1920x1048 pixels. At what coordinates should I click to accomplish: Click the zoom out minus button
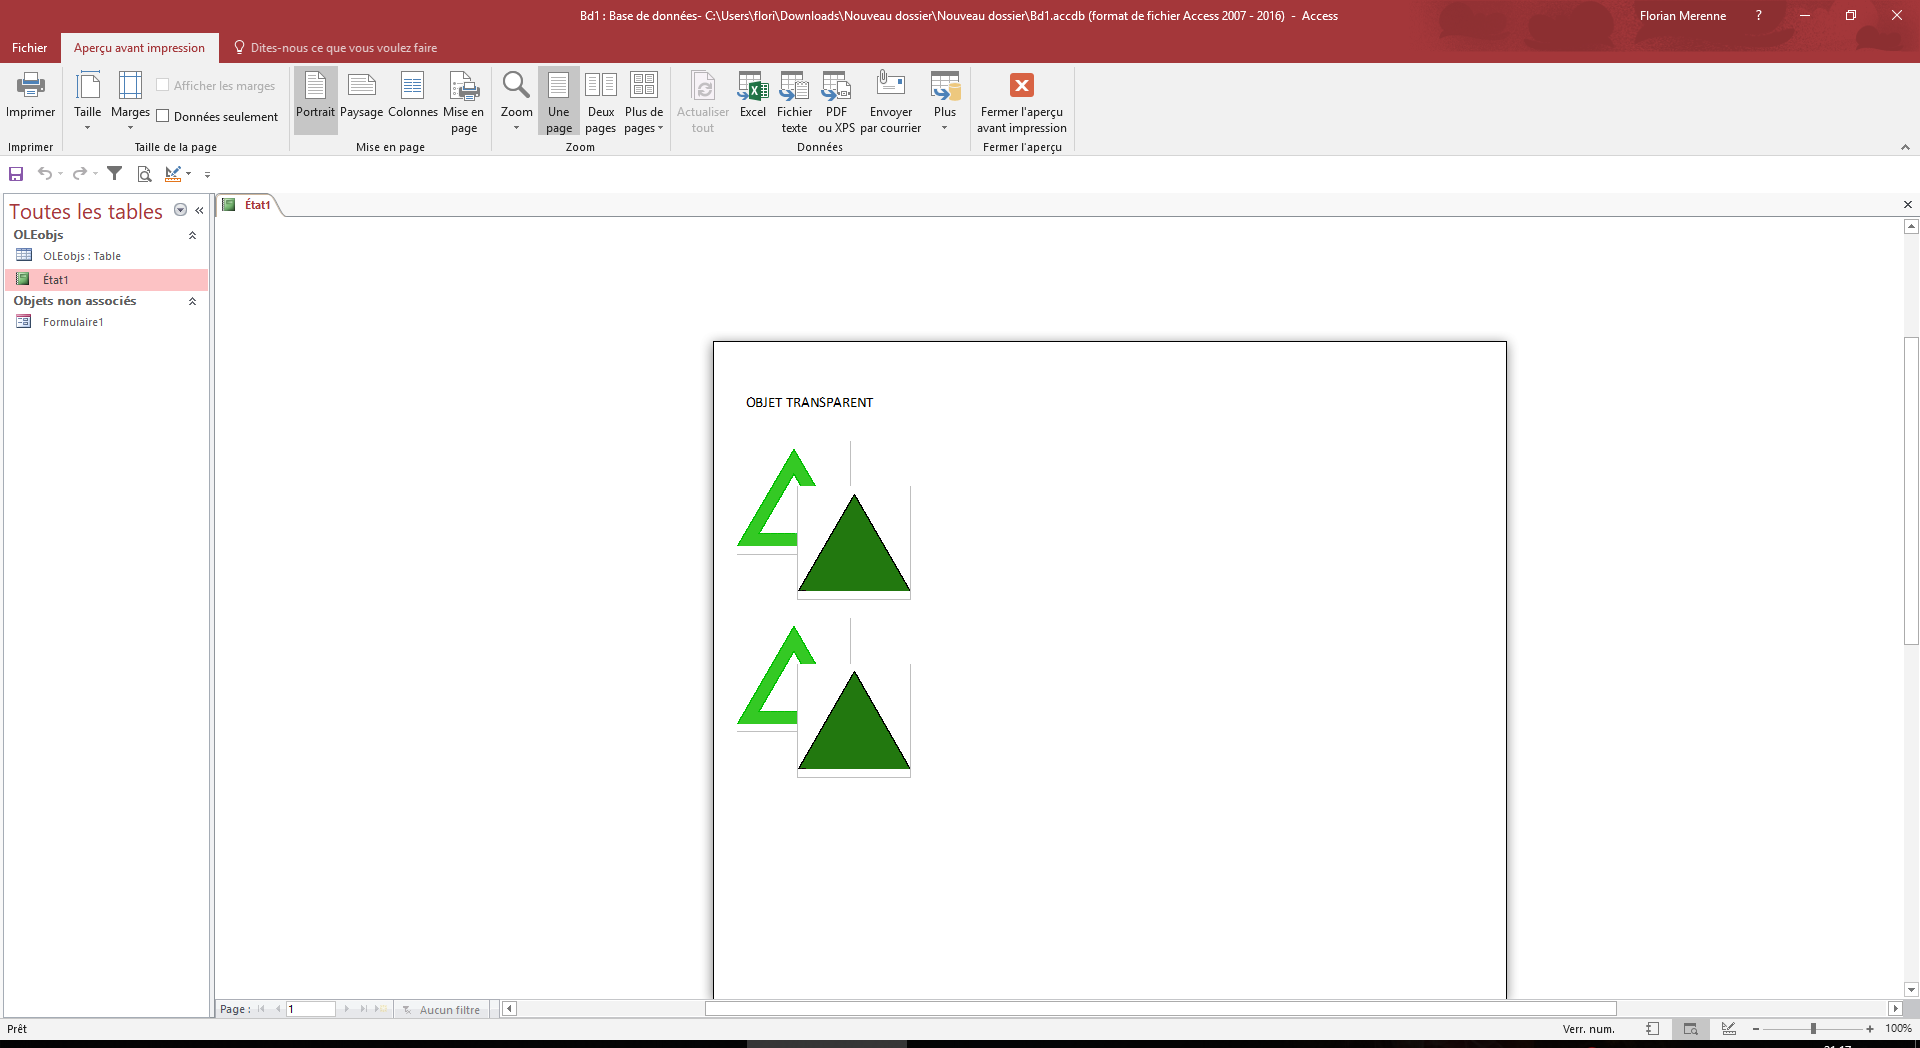point(1756,1029)
